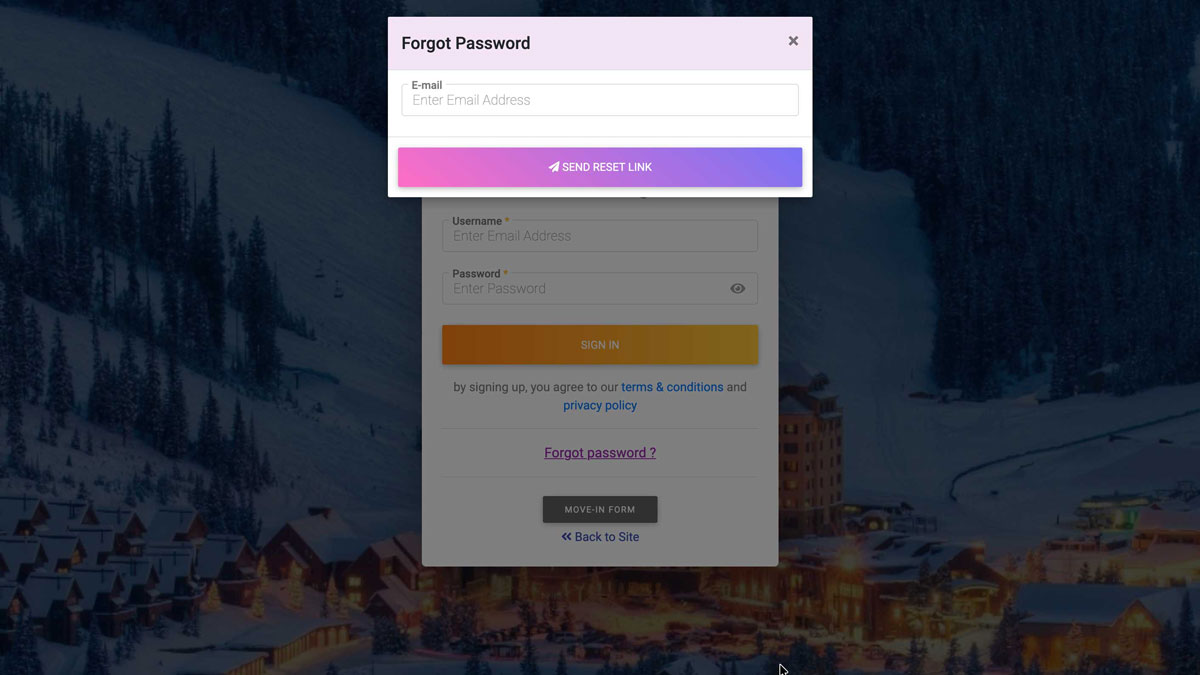
Task: Click into the Username field
Action: pos(600,236)
